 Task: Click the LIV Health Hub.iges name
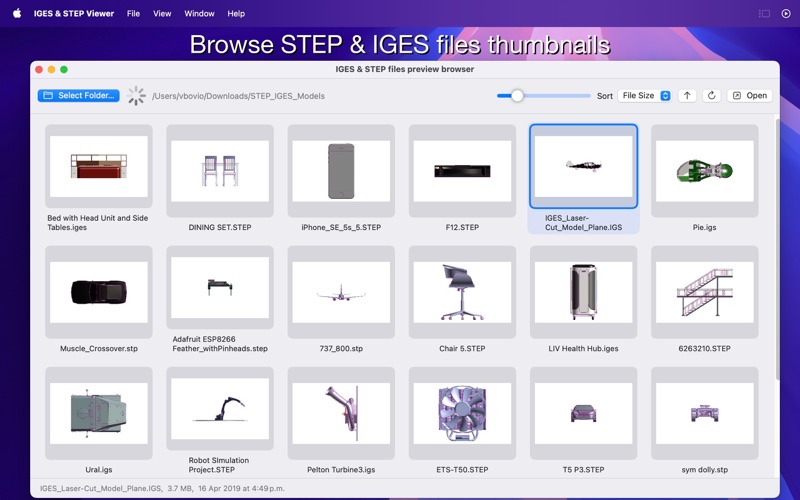[x=584, y=348]
